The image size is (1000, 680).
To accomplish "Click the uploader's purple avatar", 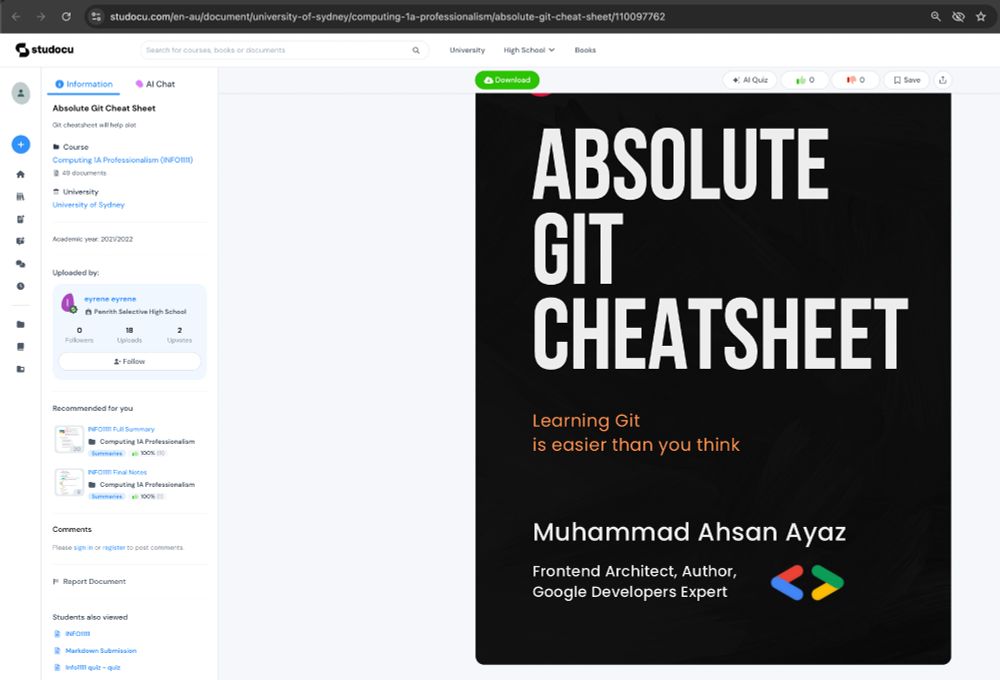I will (68, 304).
